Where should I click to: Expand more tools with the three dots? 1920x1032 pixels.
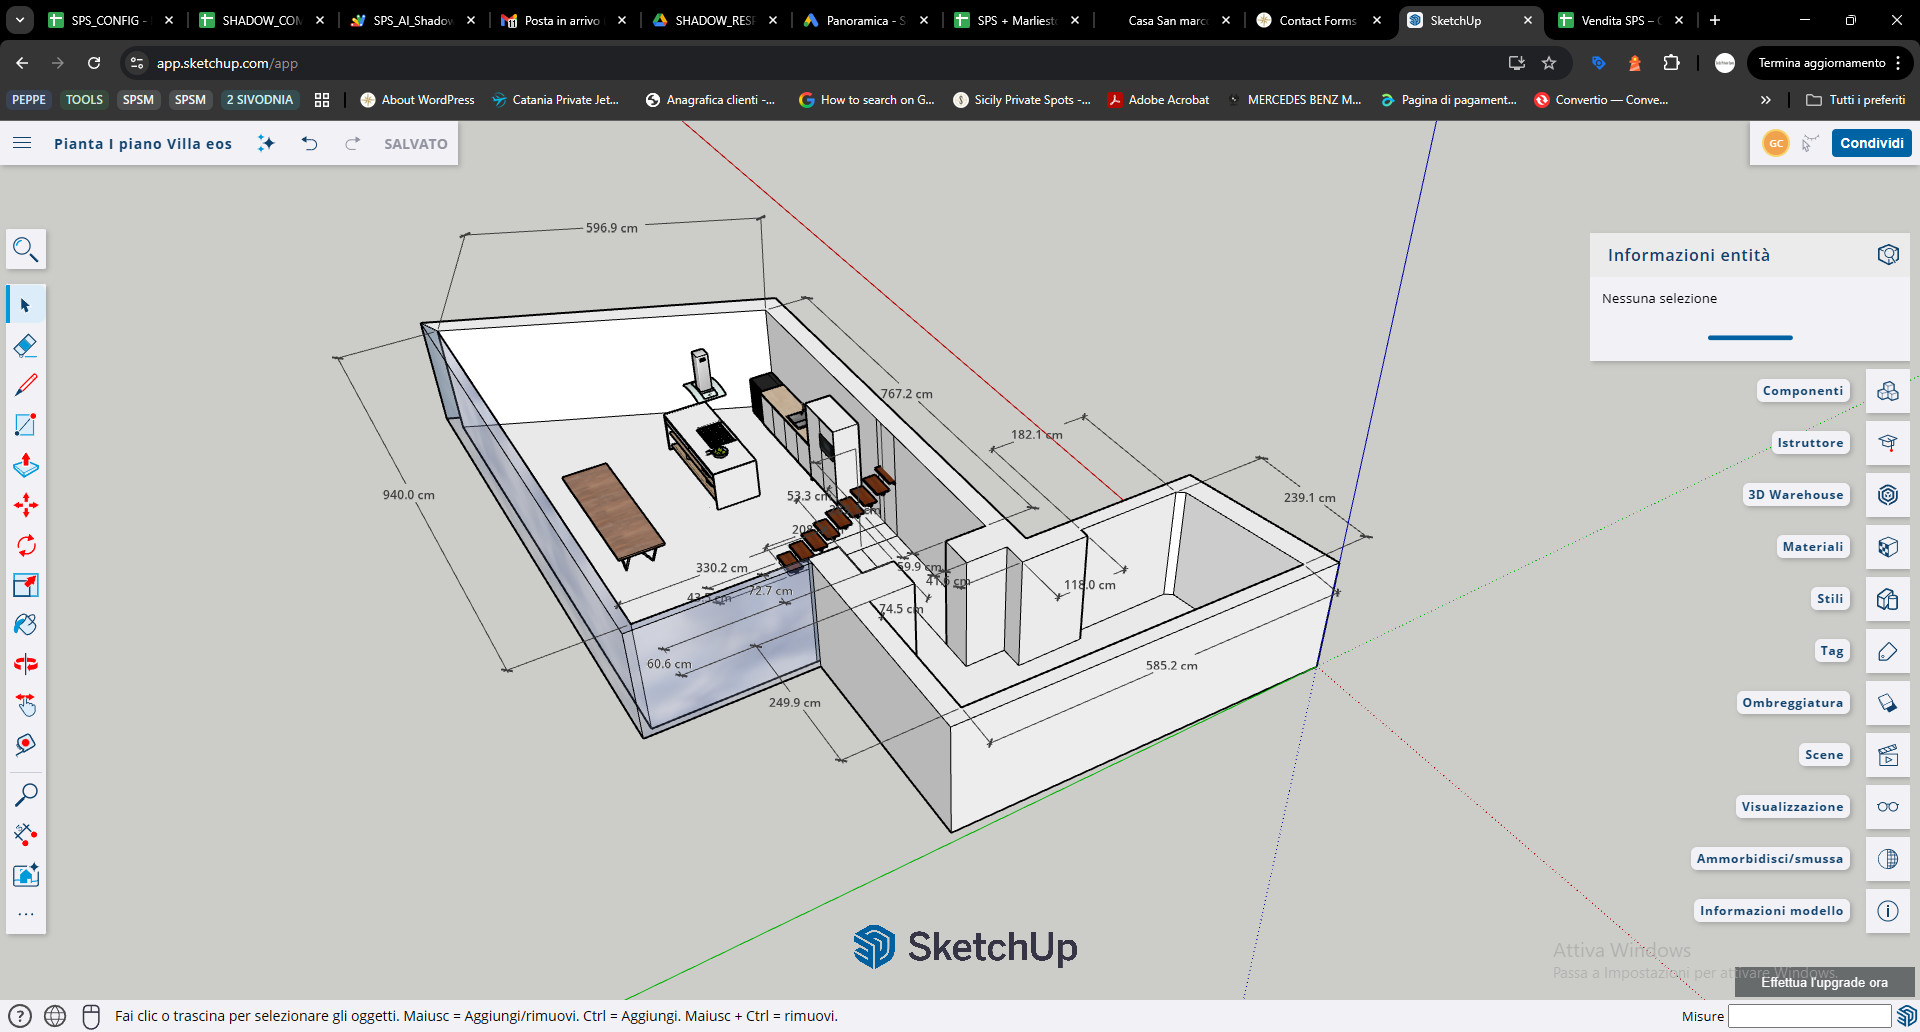pyautogui.click(x=26, y=914)
